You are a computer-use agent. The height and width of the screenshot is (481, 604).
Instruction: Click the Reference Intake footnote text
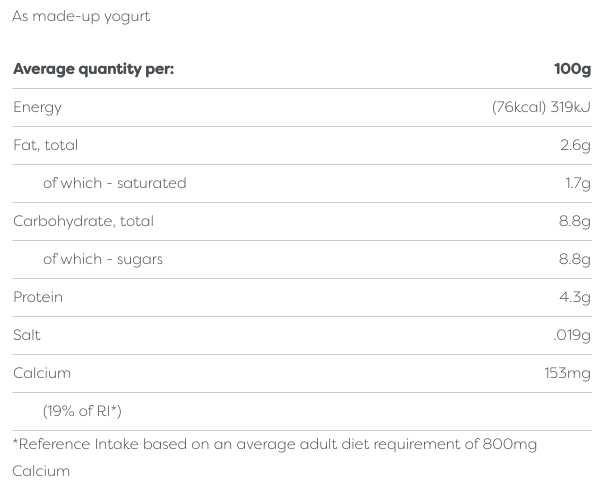(x=274, y=444)
